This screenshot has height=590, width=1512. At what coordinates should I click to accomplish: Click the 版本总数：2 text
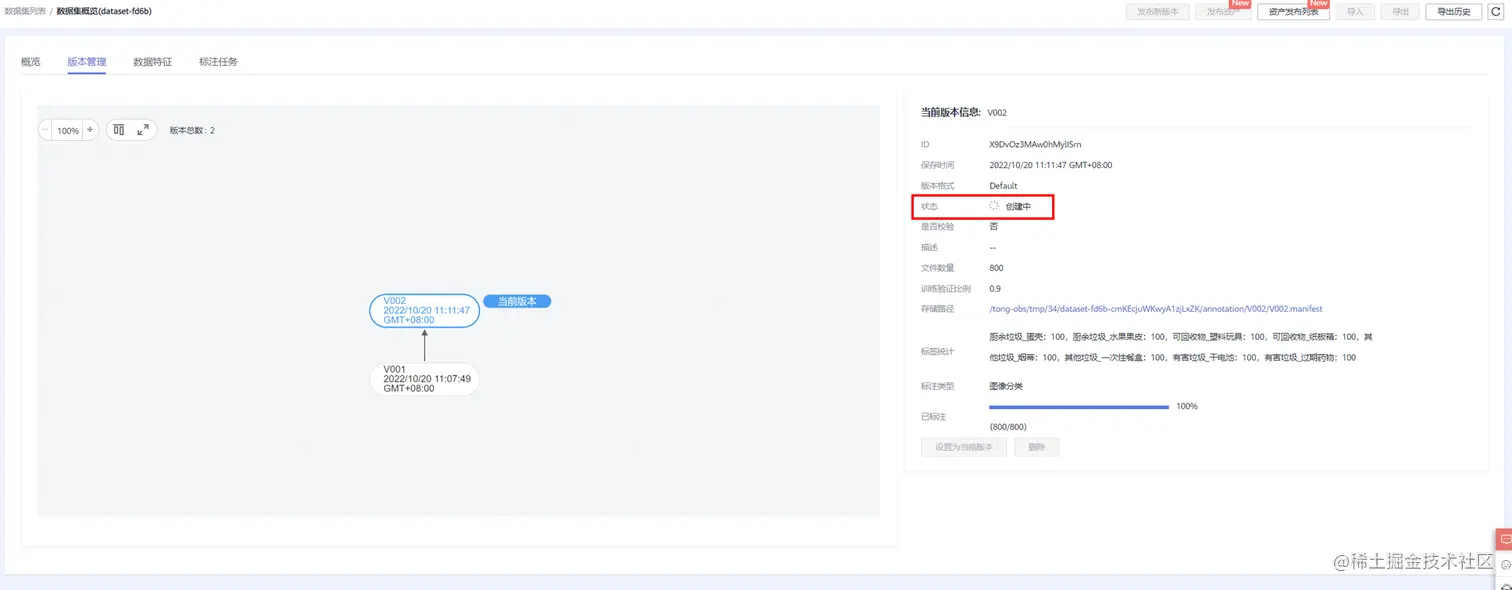point(192,131)
